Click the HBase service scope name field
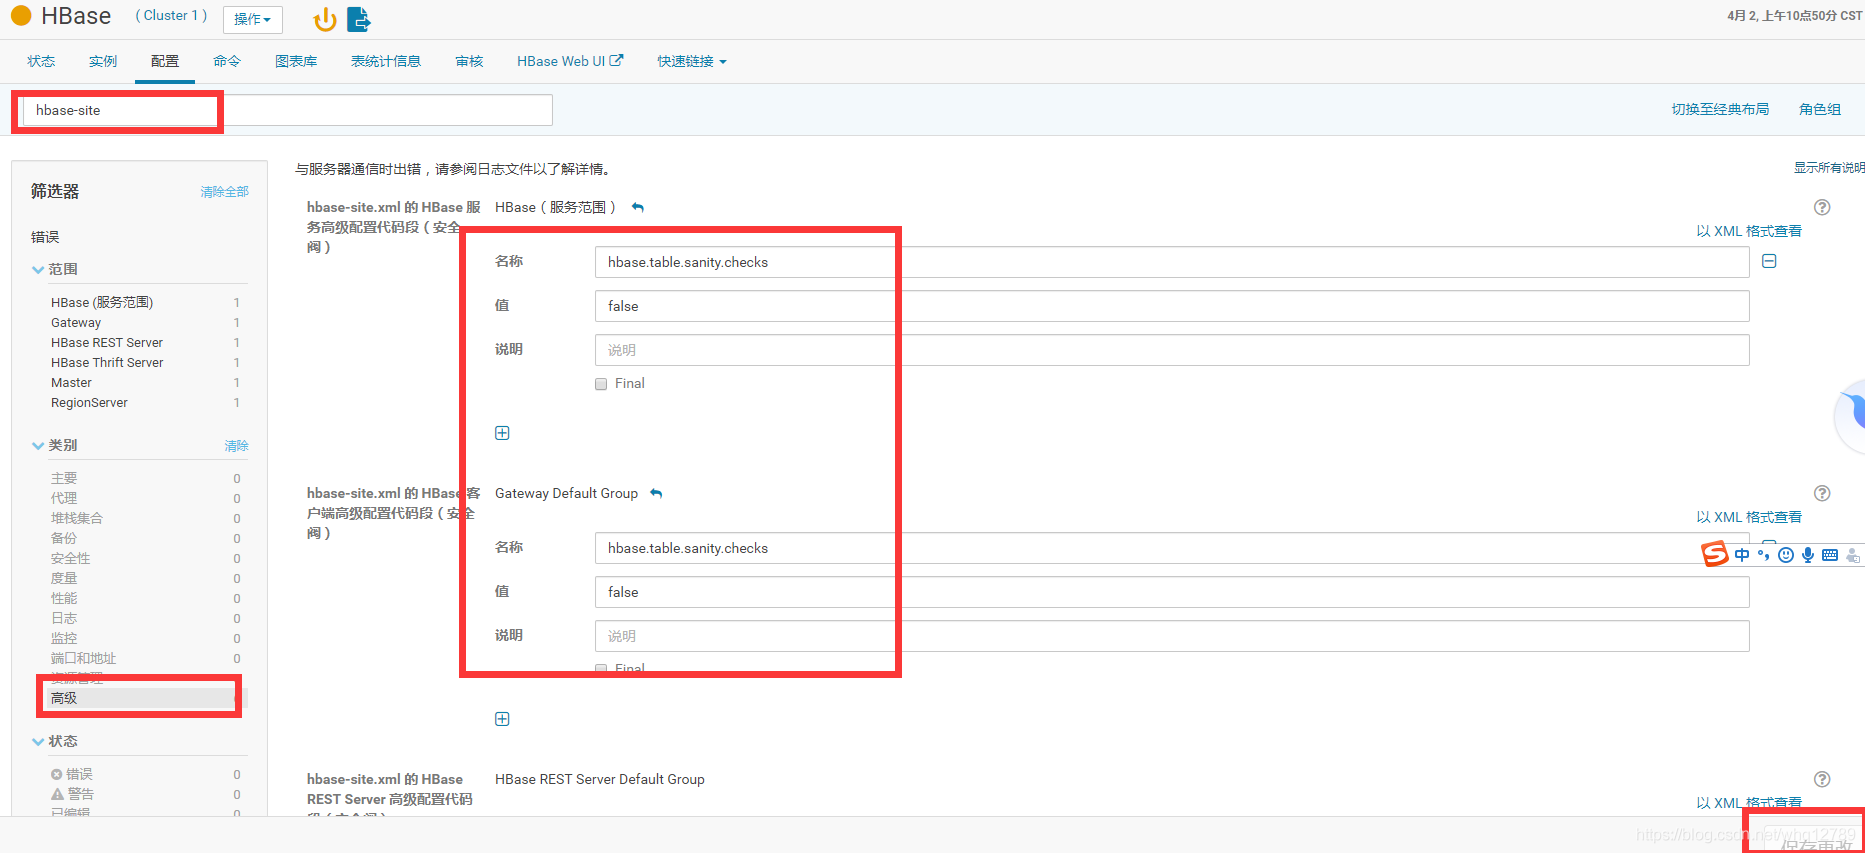1865x853 pixels. (1172, 262)
